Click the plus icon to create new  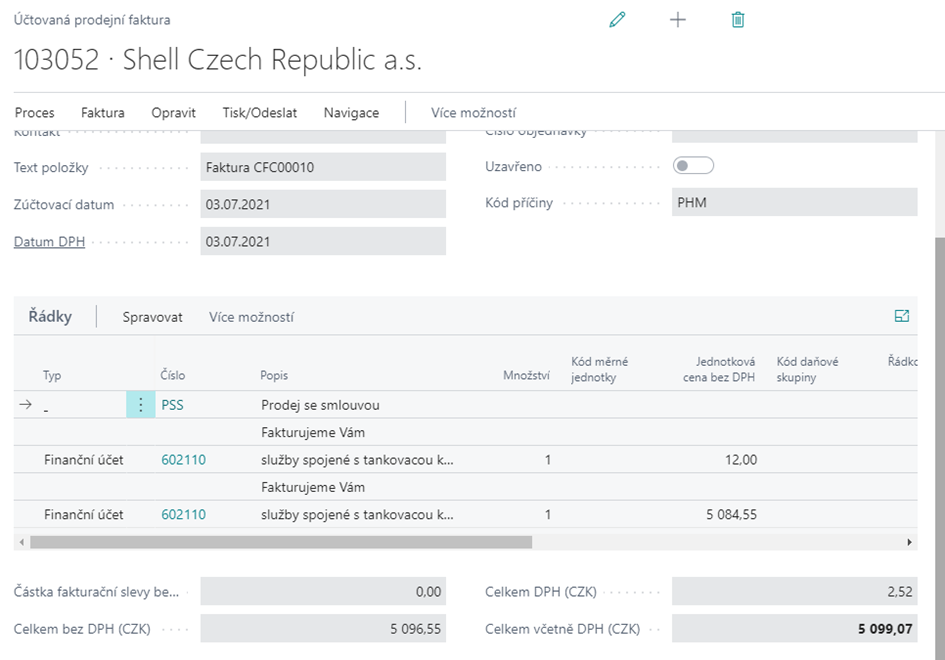678,20
